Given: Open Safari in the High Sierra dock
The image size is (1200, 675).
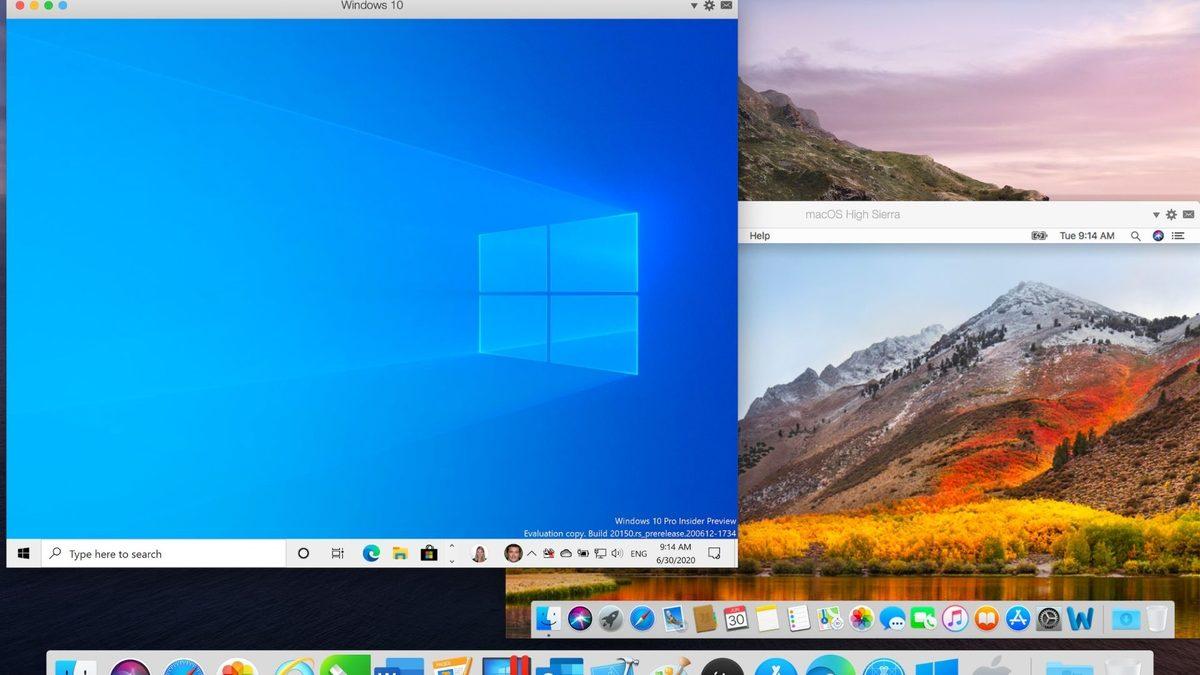Looking at the screenshot, I should click(642, 619).
